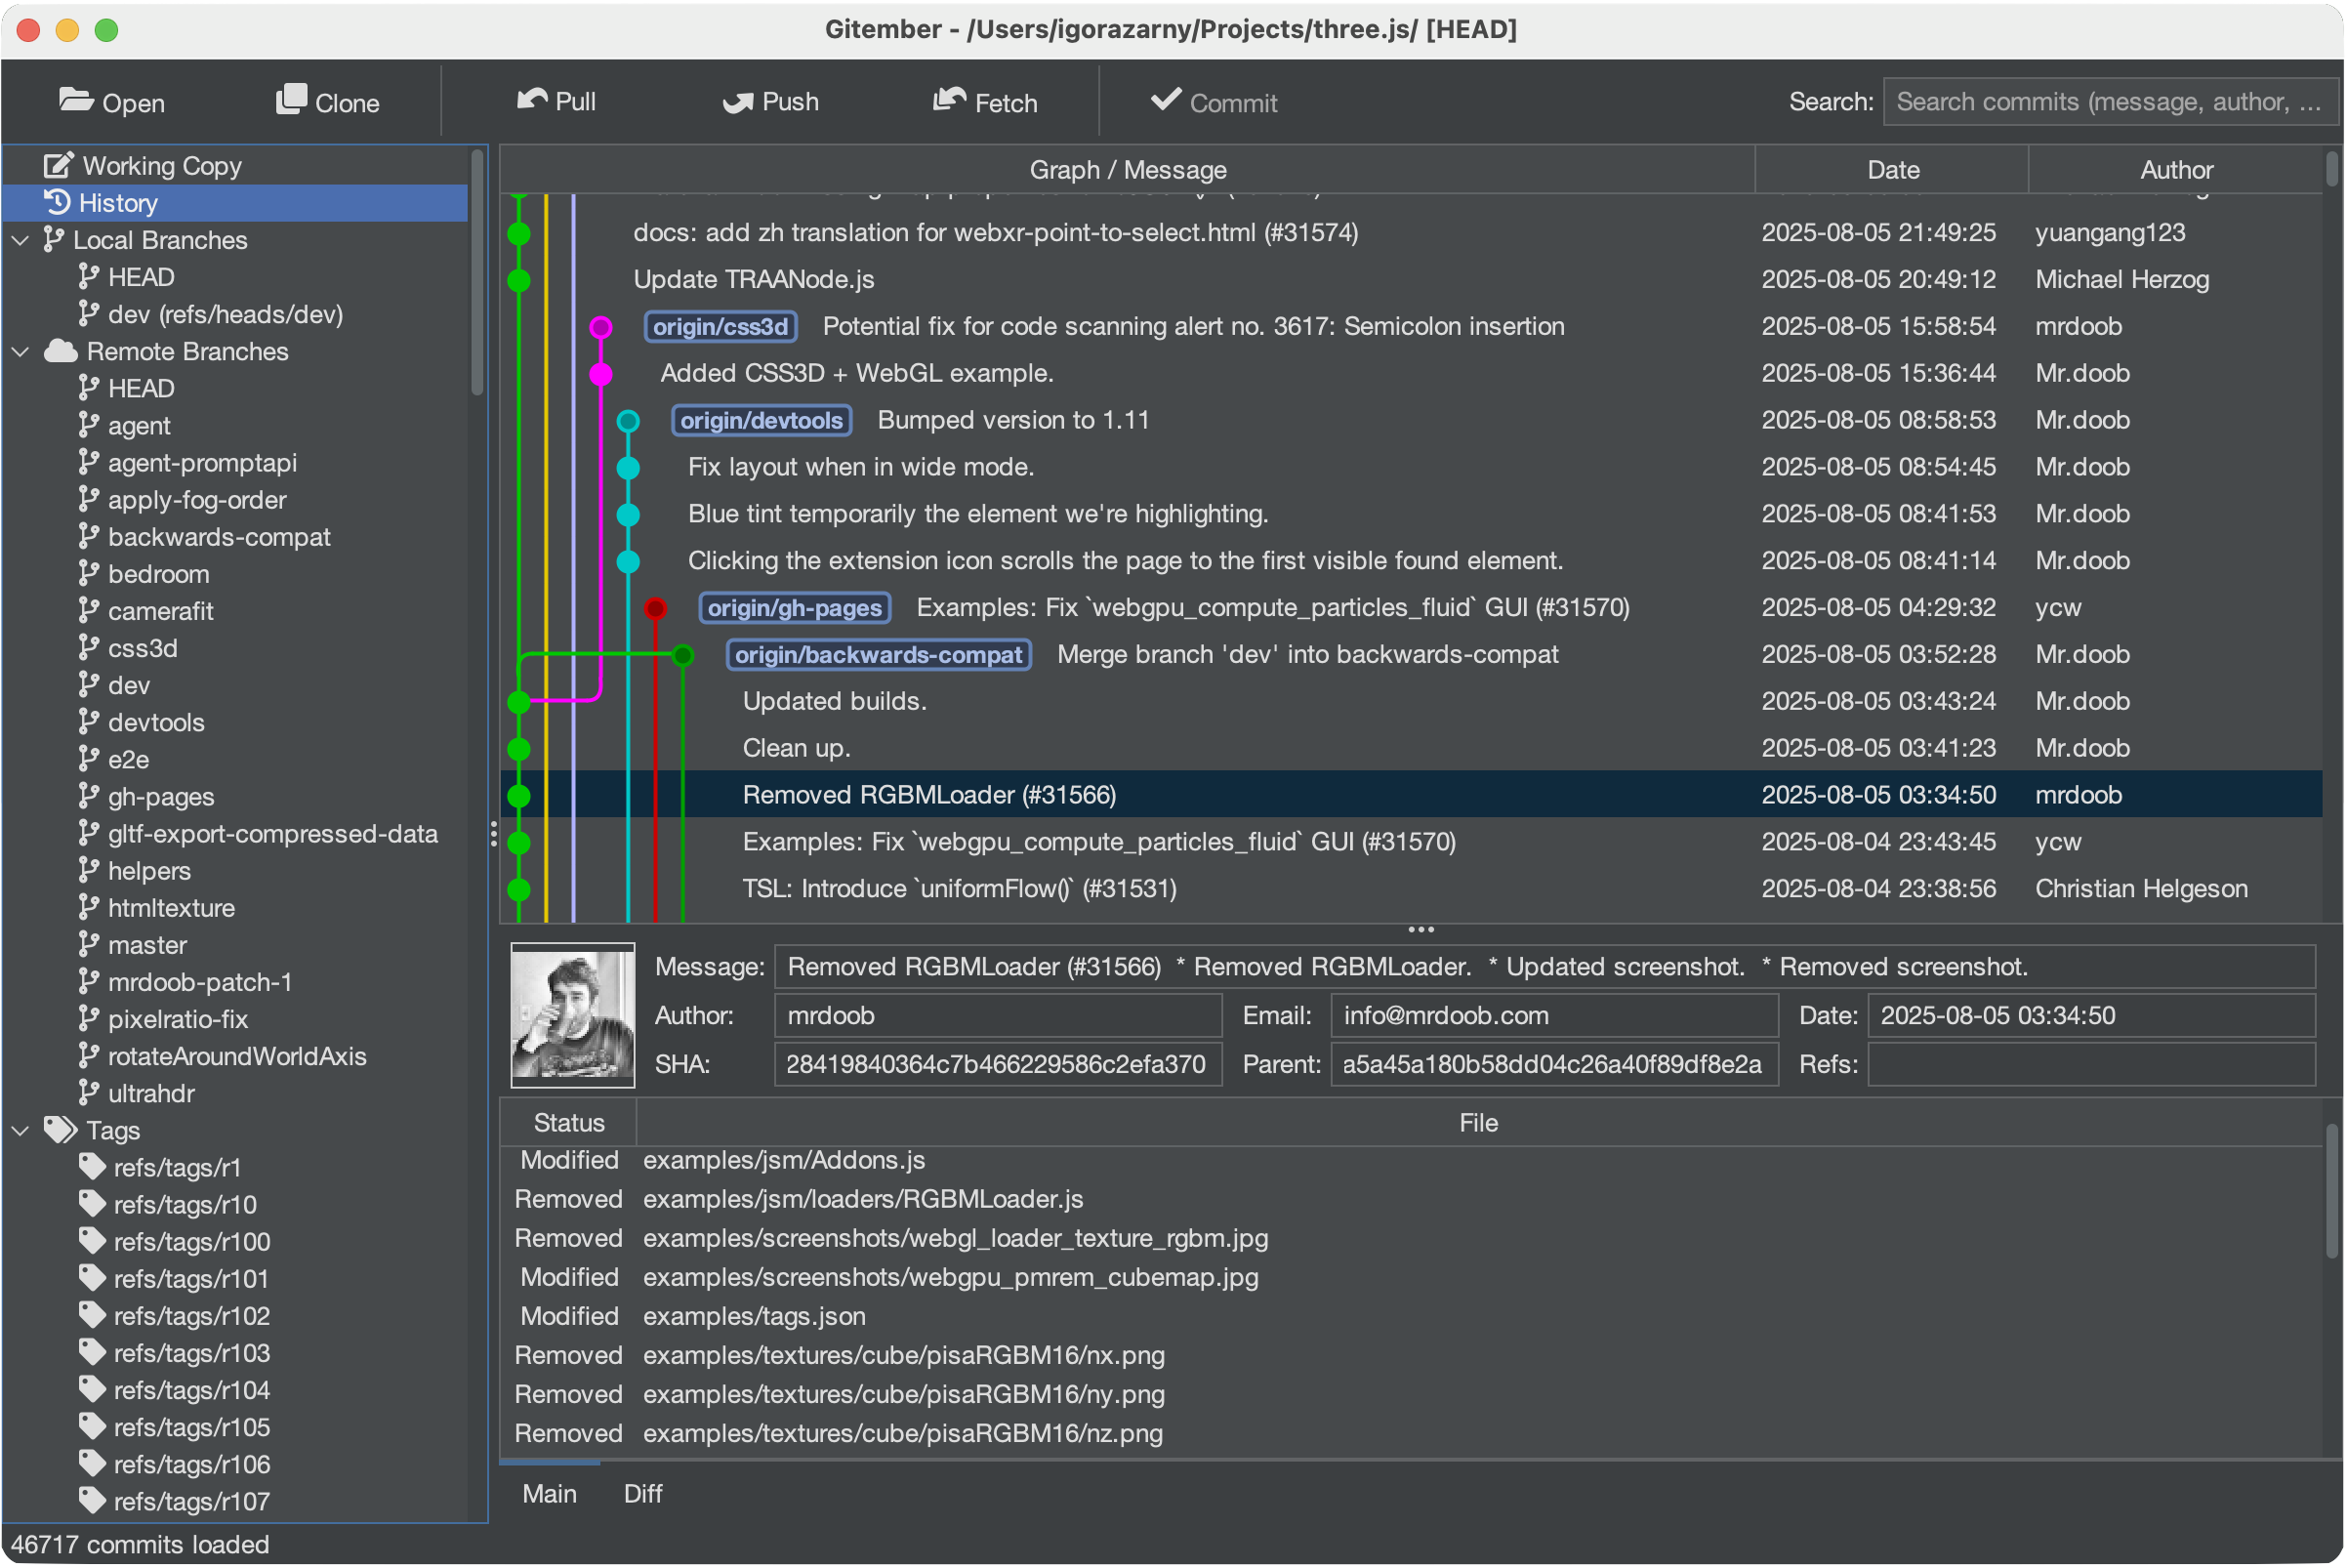The image size is (2347, 1568).
Task: Collapse the Remote Branches section
Action: point(19,351)
